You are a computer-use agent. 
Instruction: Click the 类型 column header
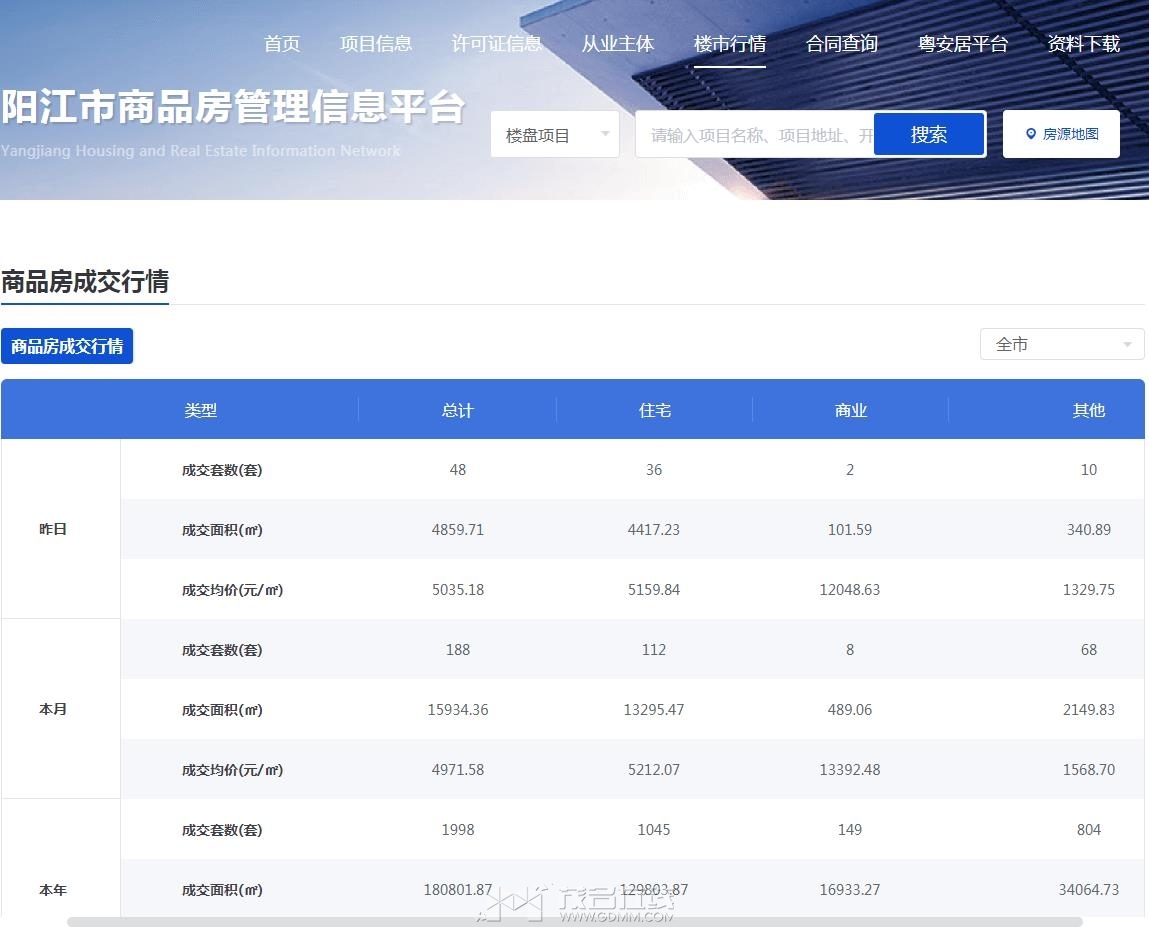[201, 410]
